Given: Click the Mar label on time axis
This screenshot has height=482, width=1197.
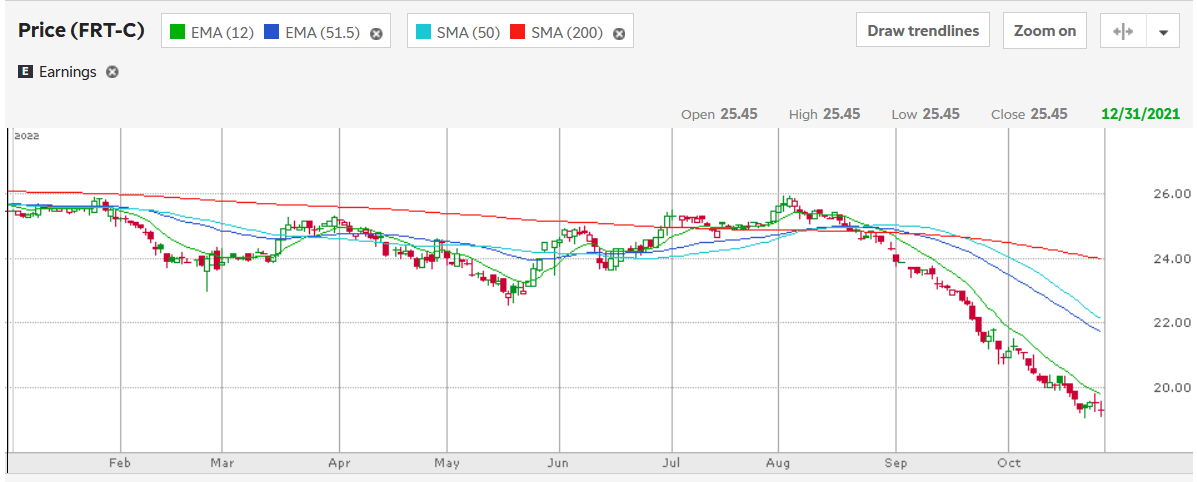Looking at the screenshot, I should click(x=222, y=464).
